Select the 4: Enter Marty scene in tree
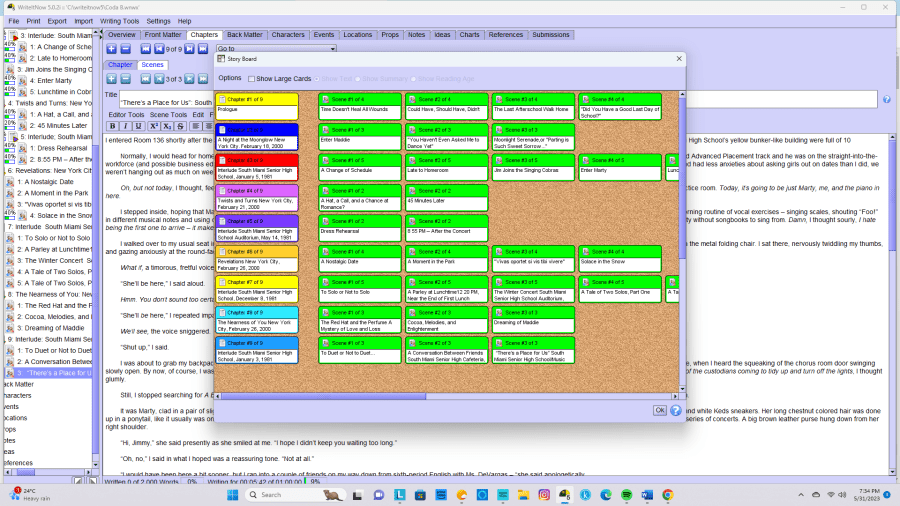This screenshot has width=900, height=506. 48,80
